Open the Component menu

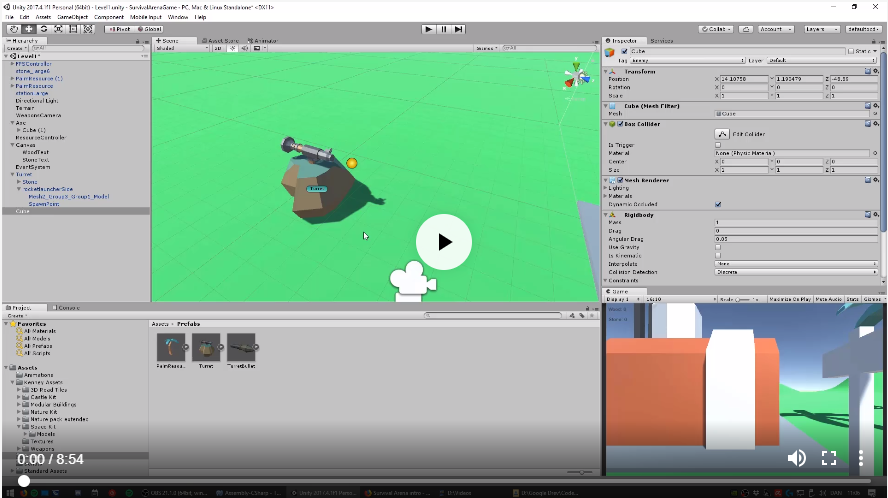pos(109,17)
